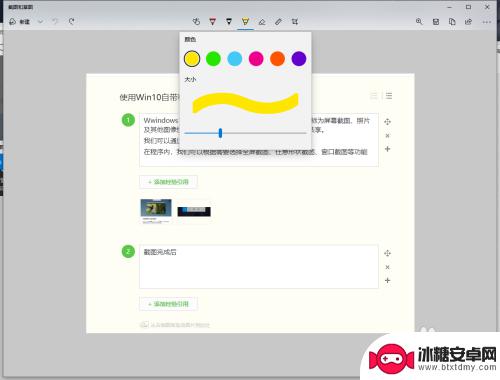
Task: Click the New snip button
Action: pyautogui.click(x=19, y=22)
